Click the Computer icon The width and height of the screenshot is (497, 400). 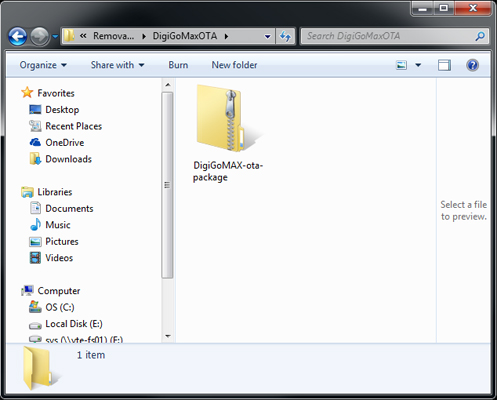(27, 291)
